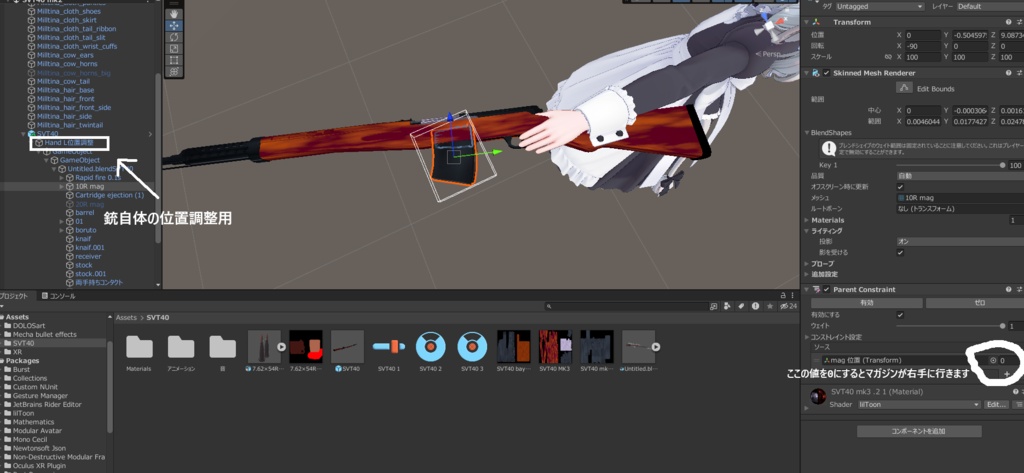
Task: Open Skinned Mesh Renderer help icon
Action: pos(1008,73)
